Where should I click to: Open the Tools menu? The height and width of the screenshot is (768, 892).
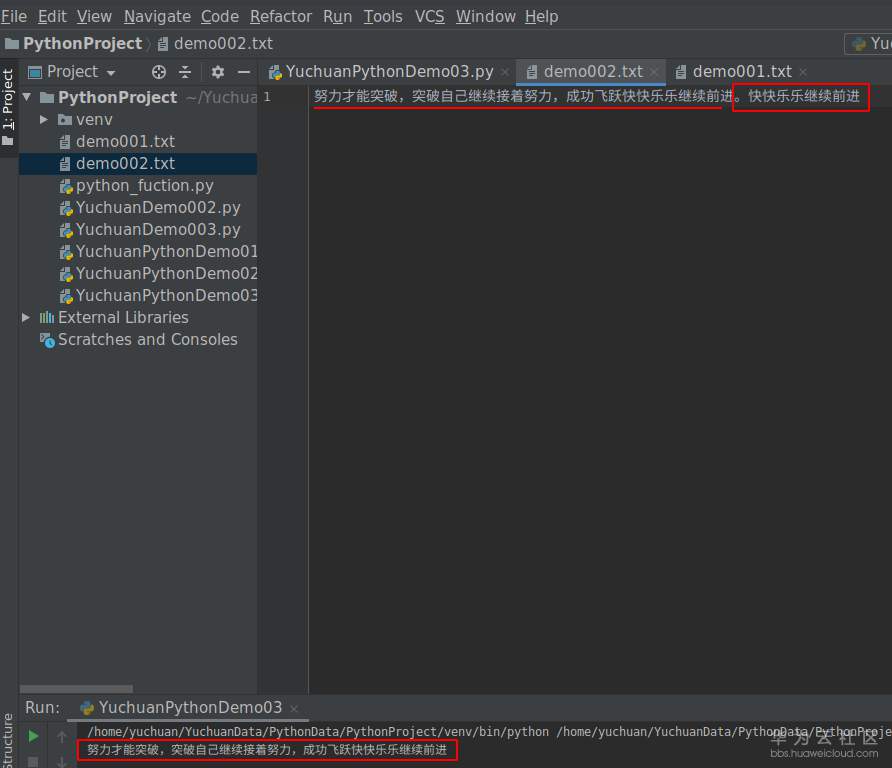tap(383, 16)
